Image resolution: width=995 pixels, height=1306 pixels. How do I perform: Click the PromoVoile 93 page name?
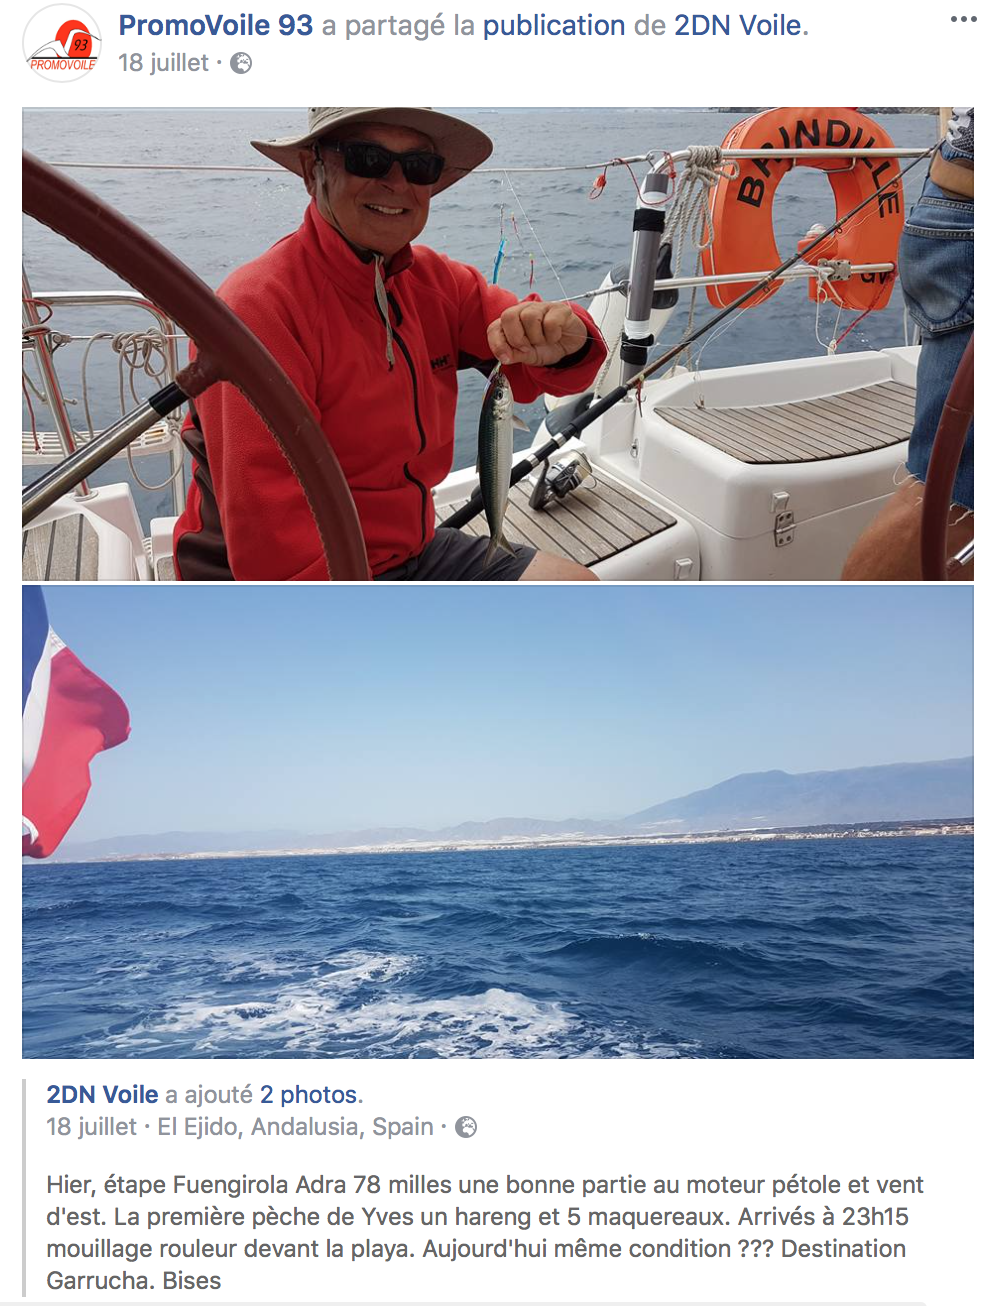(x=216, y=25)
